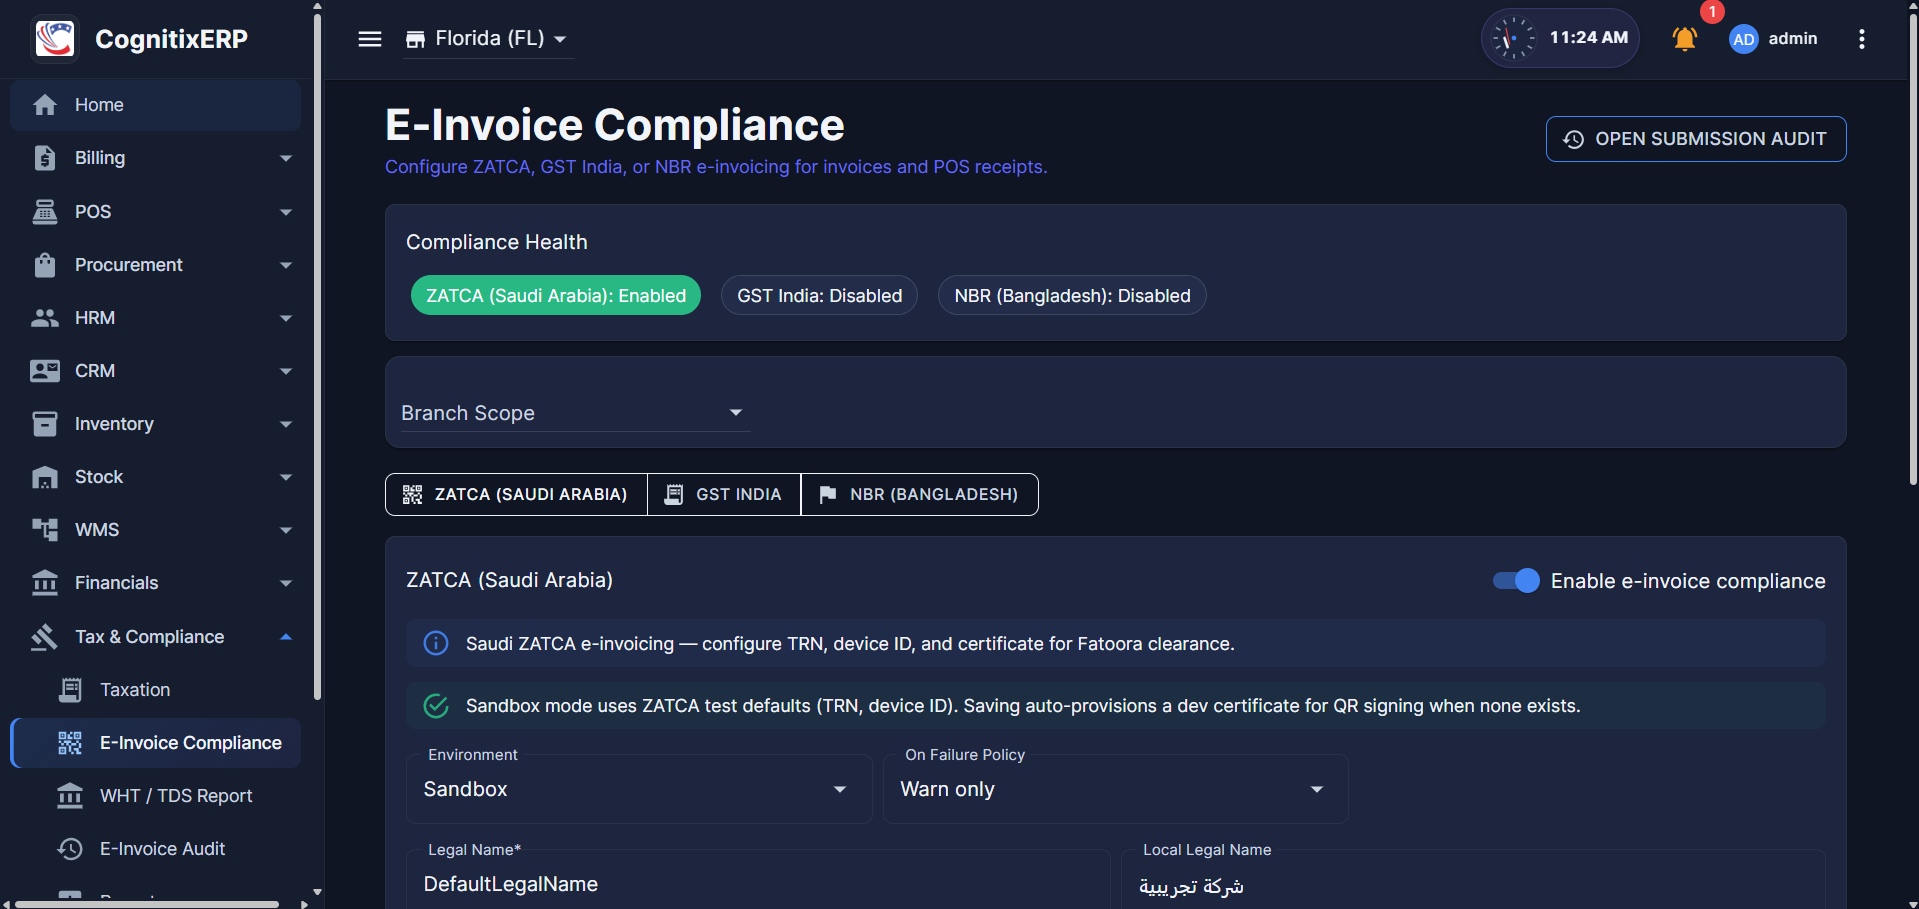Switch to GST INDIA tab
This screenshot has width=1919, height=909.
click(x=724, y=494)
